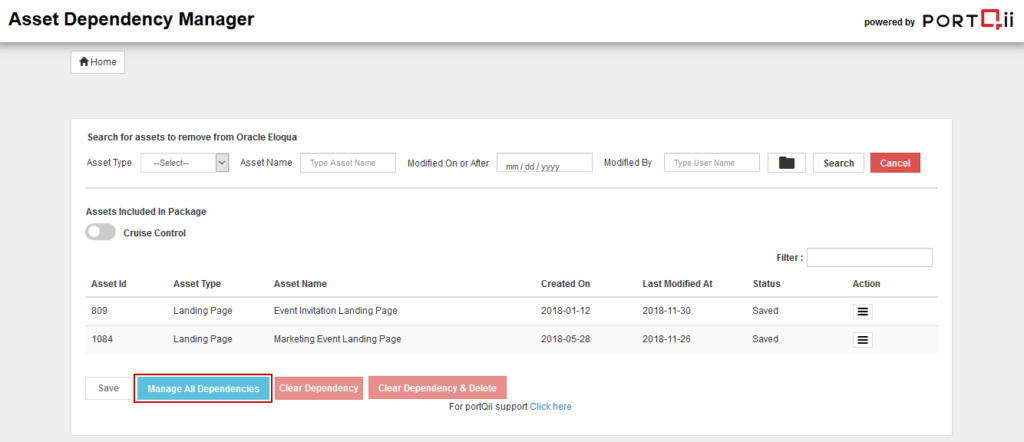Image resolution: width=1024 pixels, height=442 pixels.
Task: Open action menu for Marketing Event Landing Page
Action: click(x=863, y=340)
